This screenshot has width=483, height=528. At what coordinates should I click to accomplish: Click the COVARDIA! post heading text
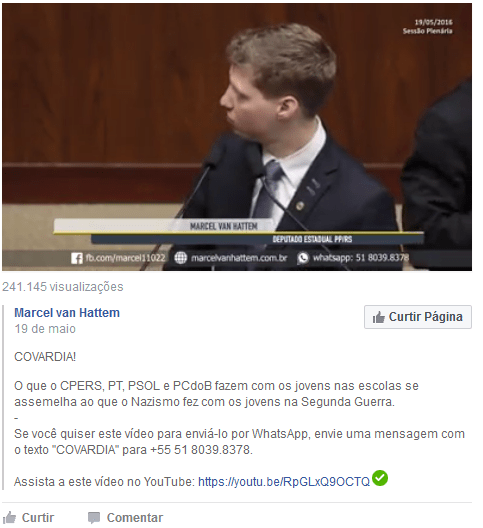tap(45, 357)
